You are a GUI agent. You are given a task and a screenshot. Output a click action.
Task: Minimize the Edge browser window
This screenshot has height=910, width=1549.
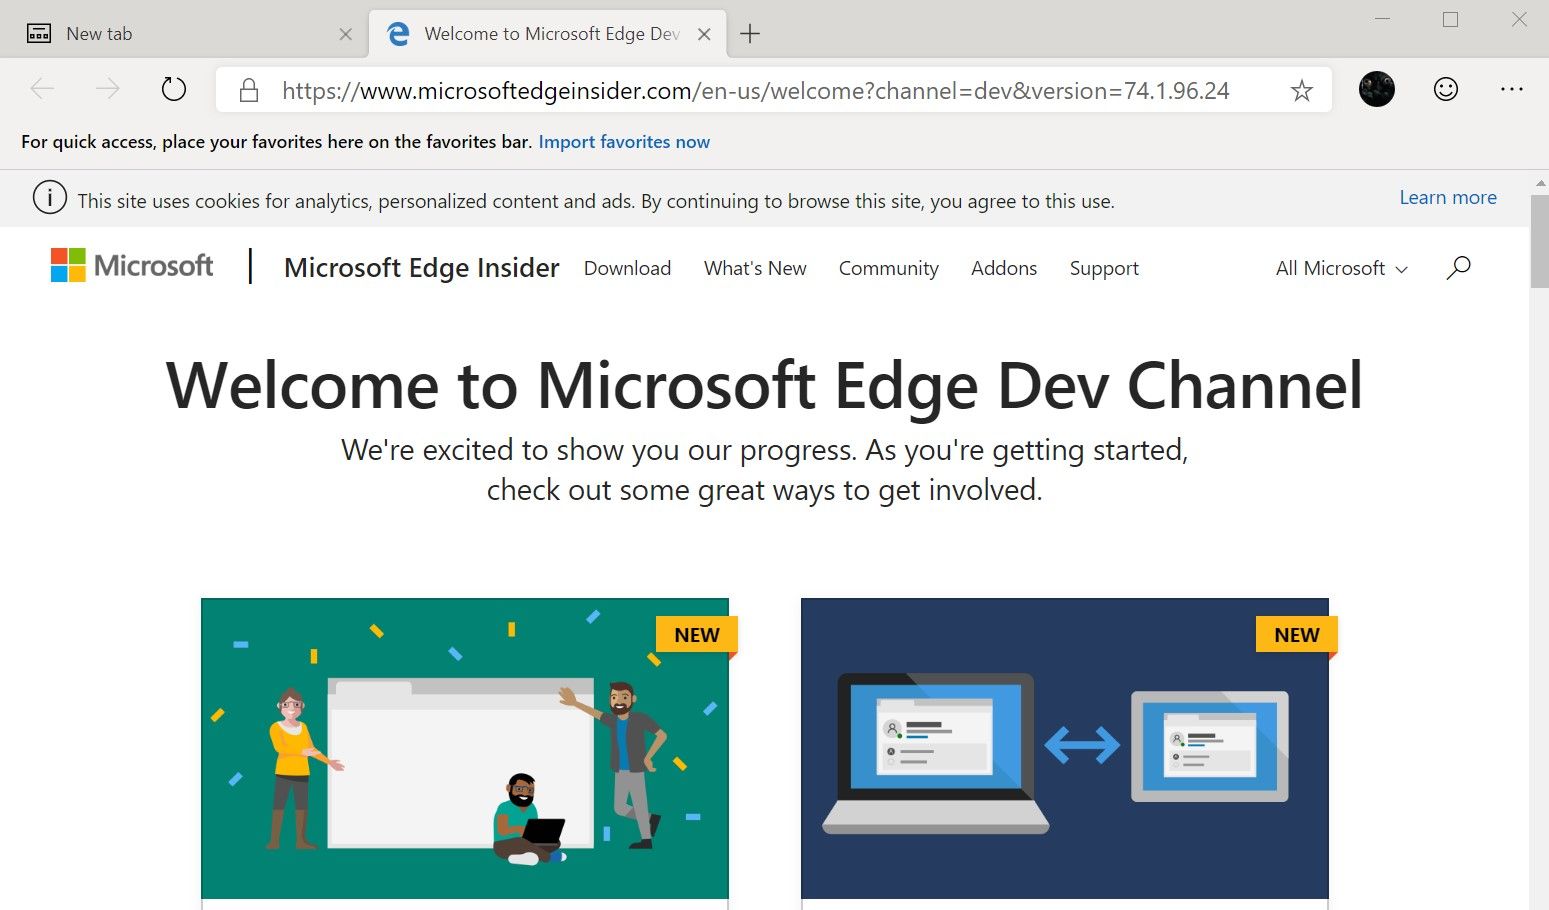tap(1383, 19)
